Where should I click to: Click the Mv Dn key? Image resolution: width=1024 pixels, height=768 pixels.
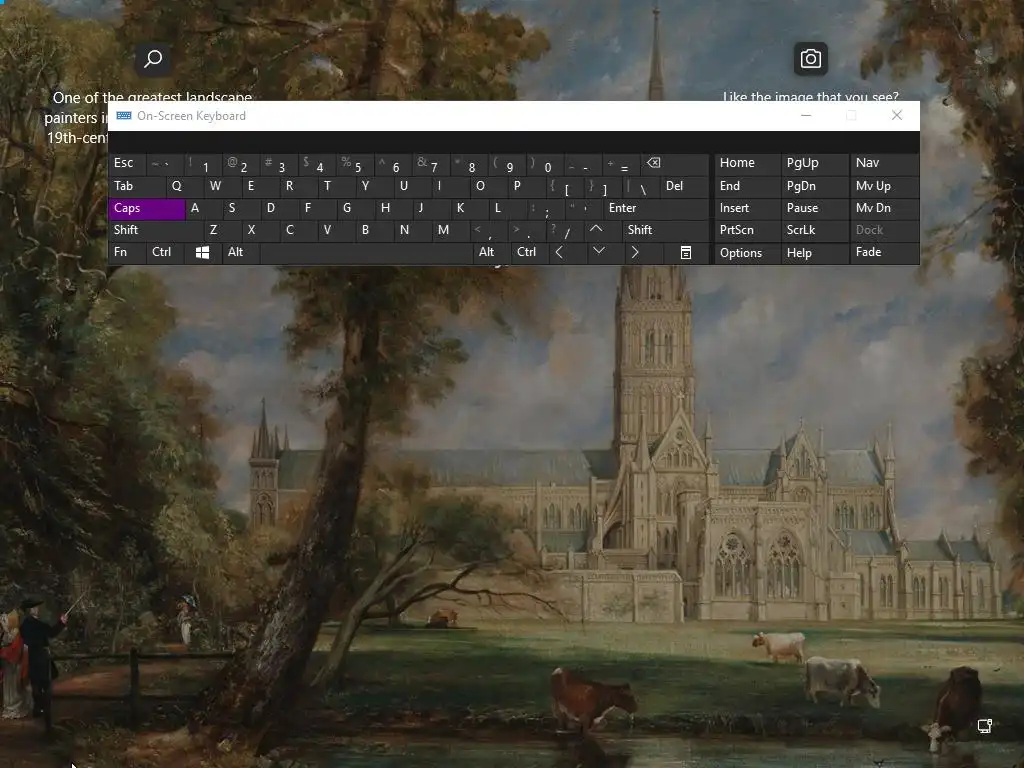[x=884, y=208]
